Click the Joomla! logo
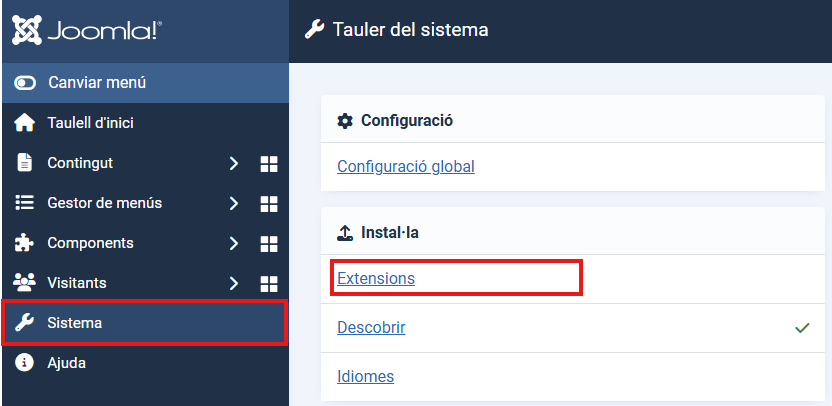 point(86,30)
